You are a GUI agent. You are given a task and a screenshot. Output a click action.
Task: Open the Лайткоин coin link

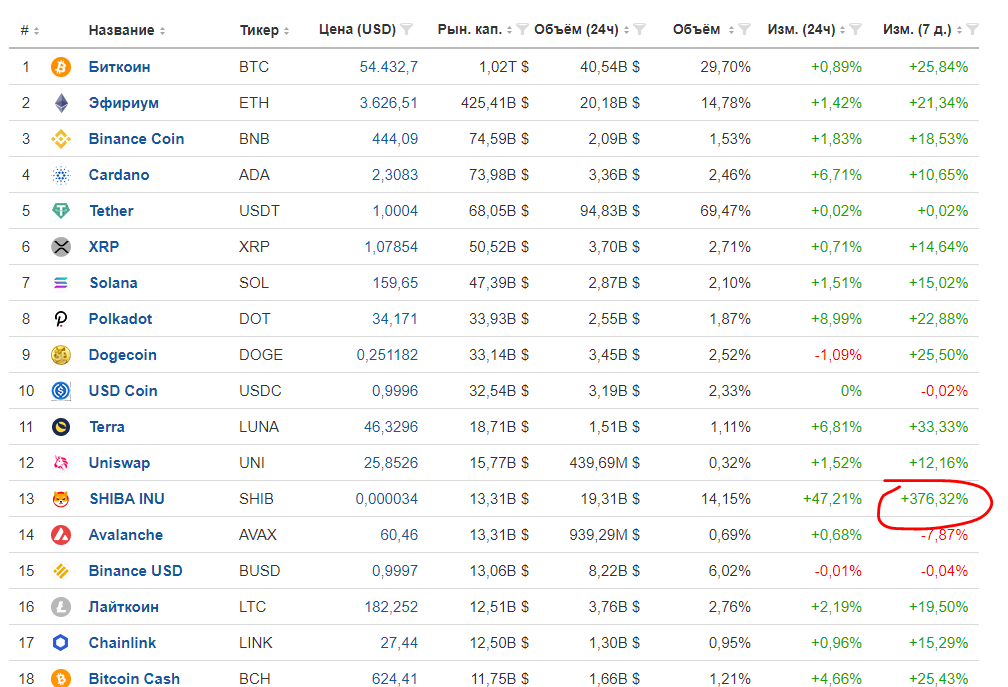[x=123, y=607]
